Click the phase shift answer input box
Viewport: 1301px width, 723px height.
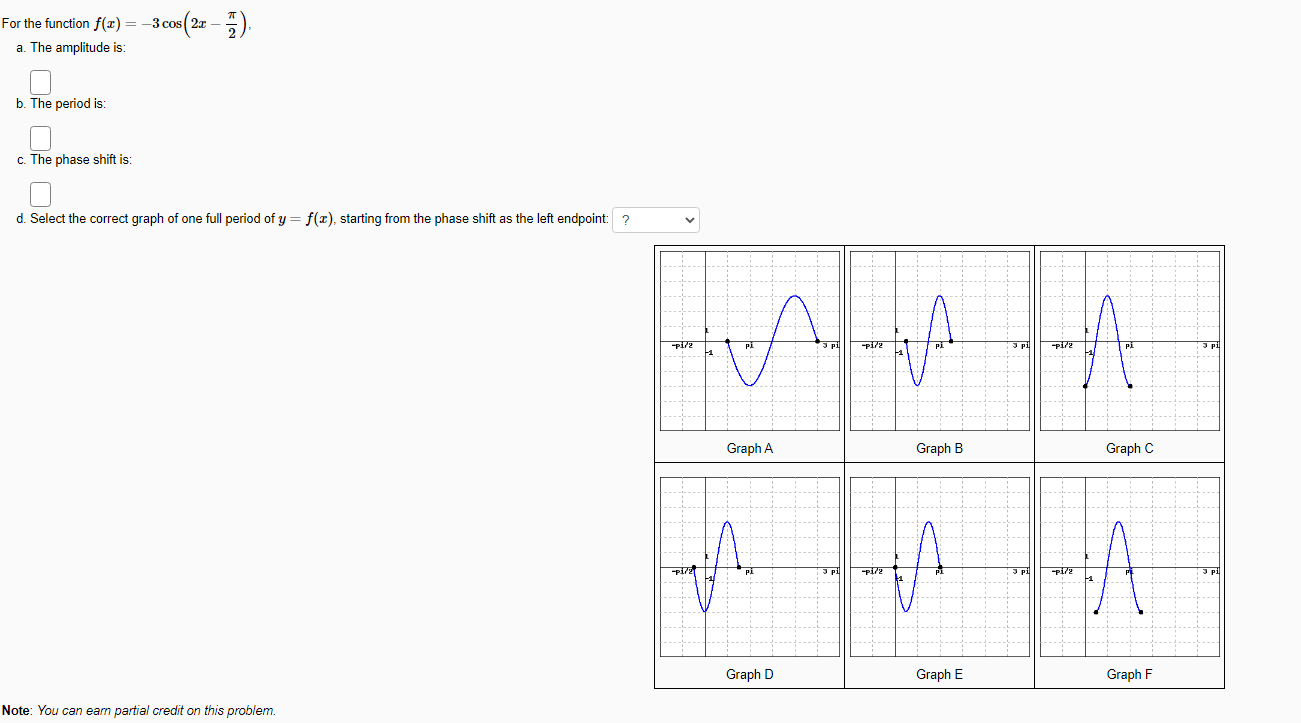40,193
